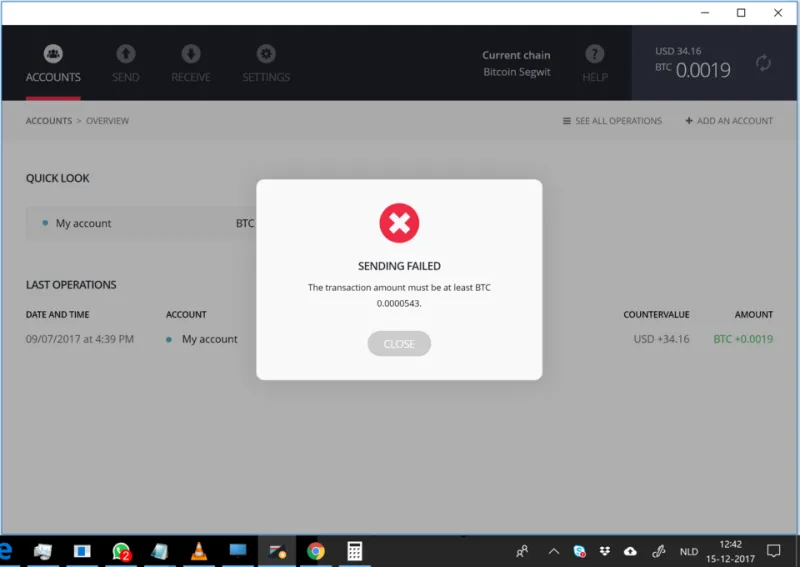Open the Accounts tab
Screen dimensions: 800x567
point(53,63)
